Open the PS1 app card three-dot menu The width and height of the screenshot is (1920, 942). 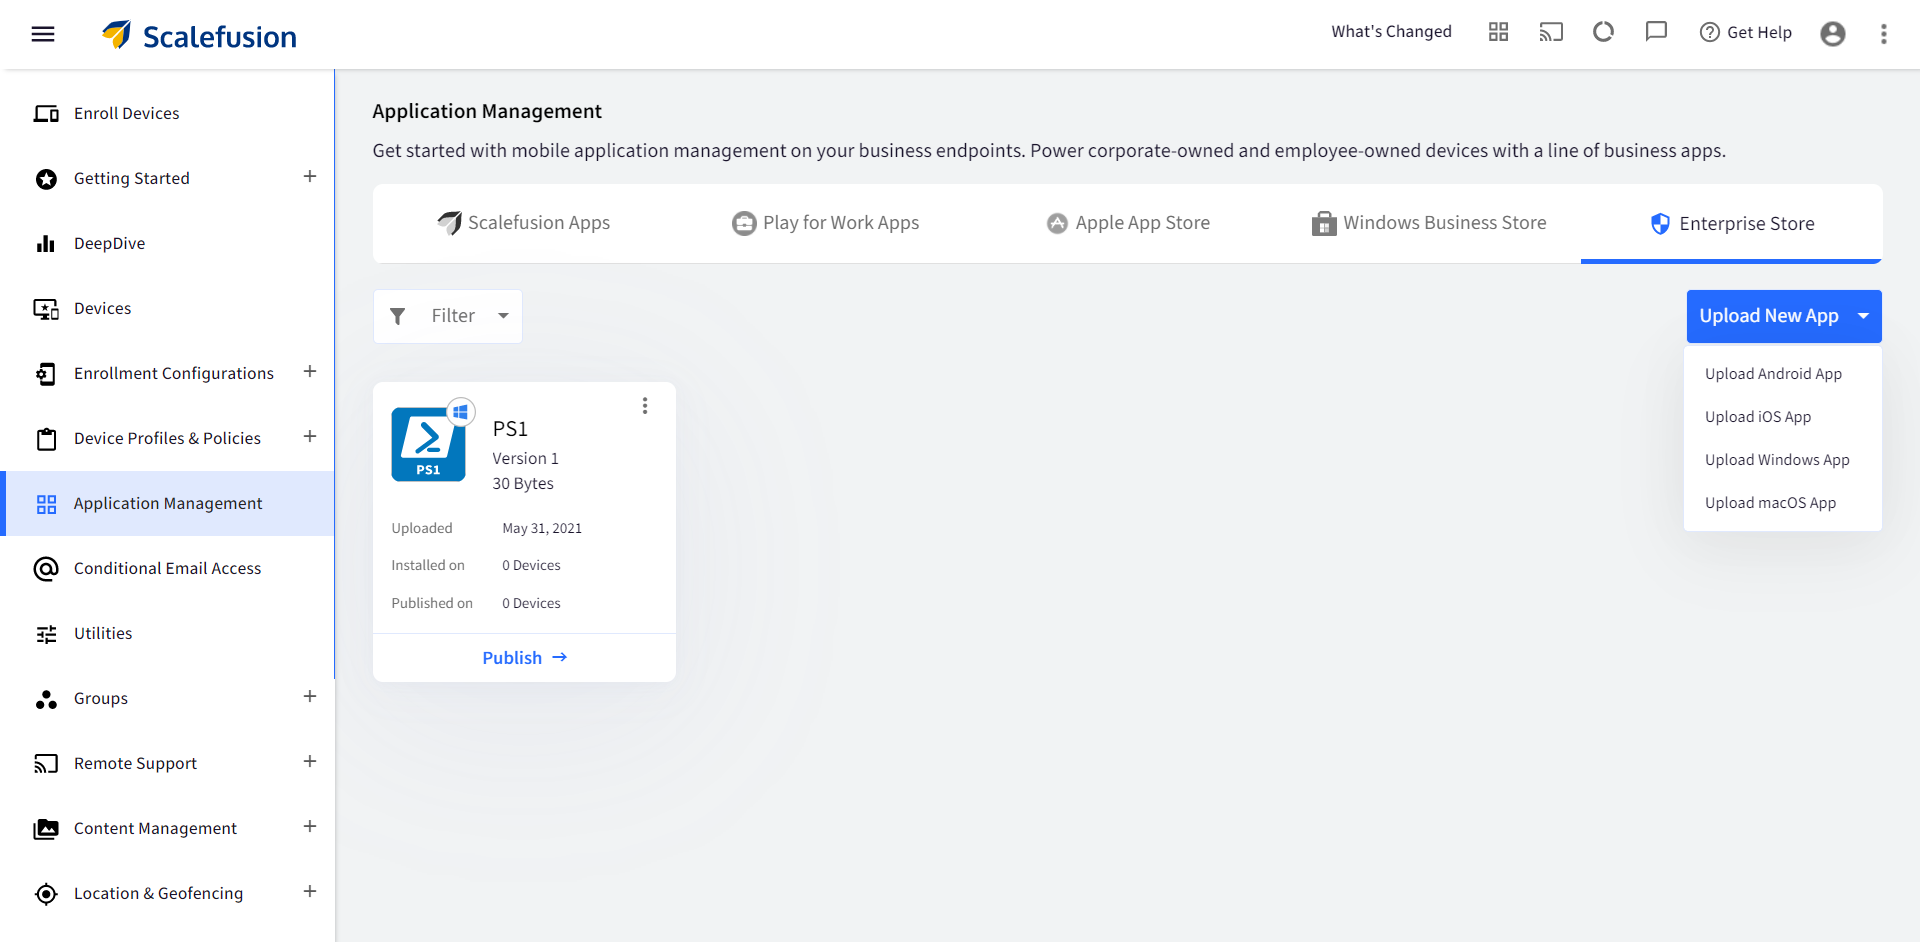click(645, 405)
